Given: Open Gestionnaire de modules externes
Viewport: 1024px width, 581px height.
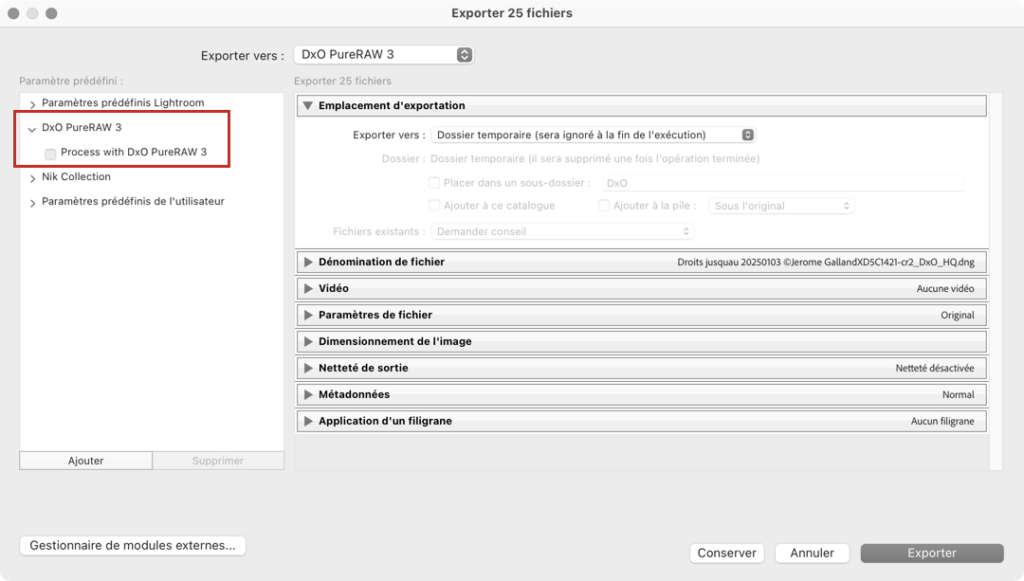Looking at the screenshot, I should pos(133,546).
